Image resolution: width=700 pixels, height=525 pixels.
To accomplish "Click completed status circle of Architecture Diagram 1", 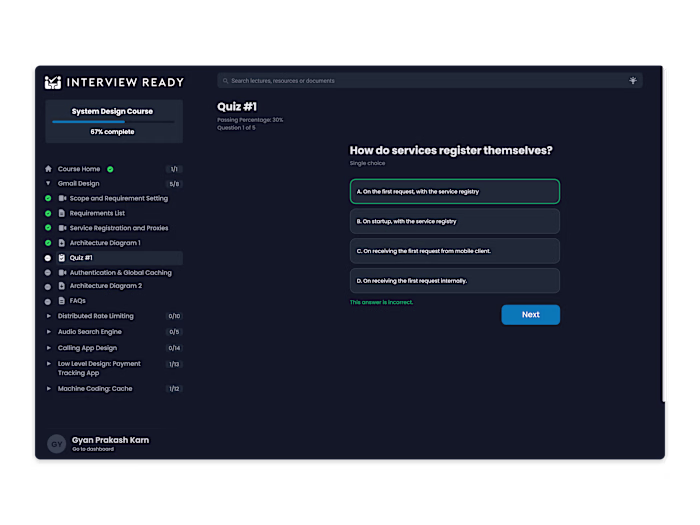I will click(x=48, y=243).
